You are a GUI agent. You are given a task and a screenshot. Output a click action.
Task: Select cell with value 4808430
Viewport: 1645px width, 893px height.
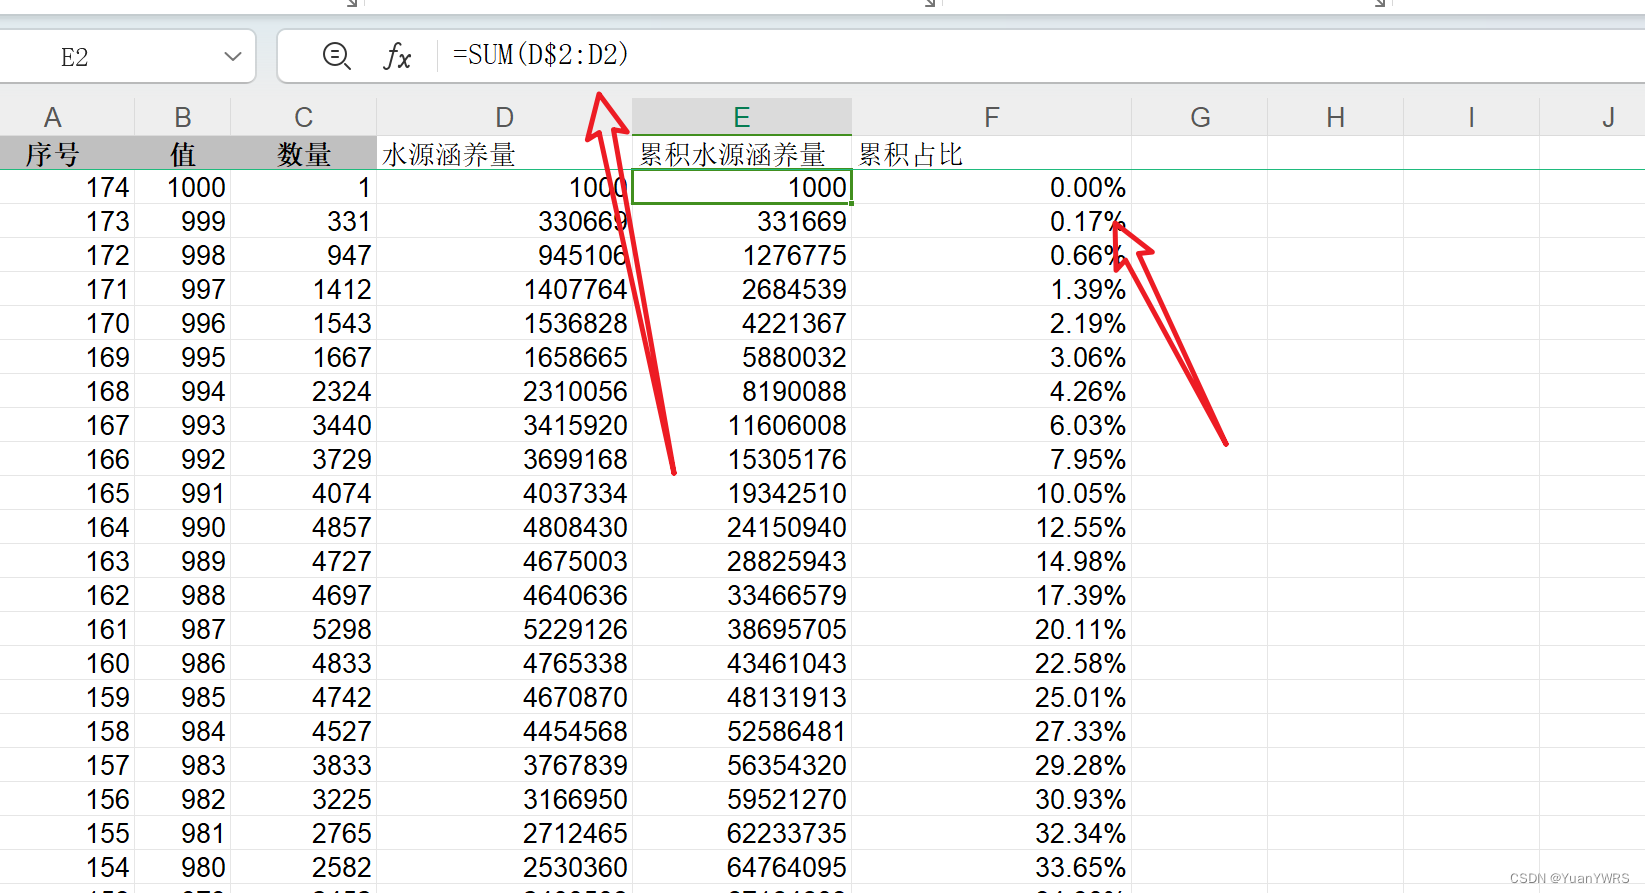[x=505, y=527]
